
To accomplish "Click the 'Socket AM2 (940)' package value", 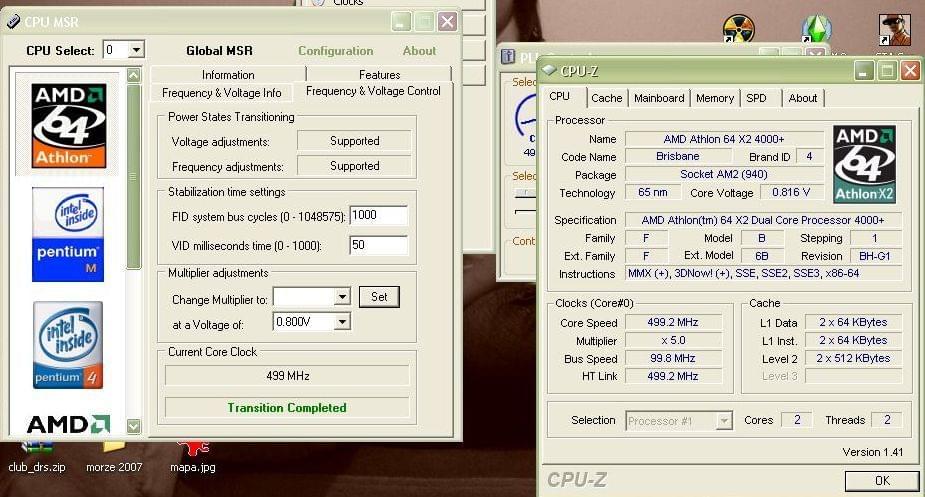I will [724, 174].
